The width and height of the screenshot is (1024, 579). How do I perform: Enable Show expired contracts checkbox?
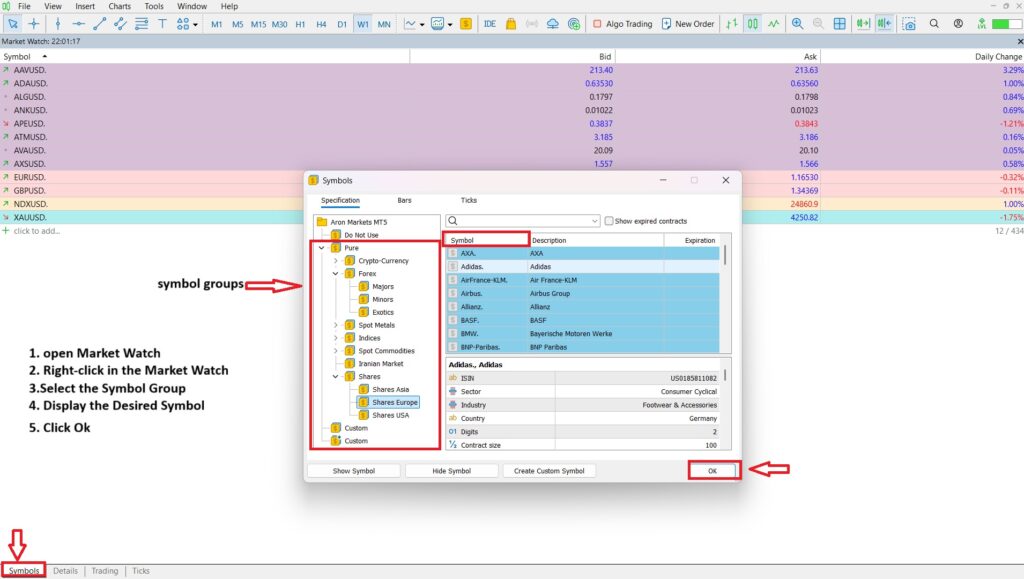pos(610,221)
